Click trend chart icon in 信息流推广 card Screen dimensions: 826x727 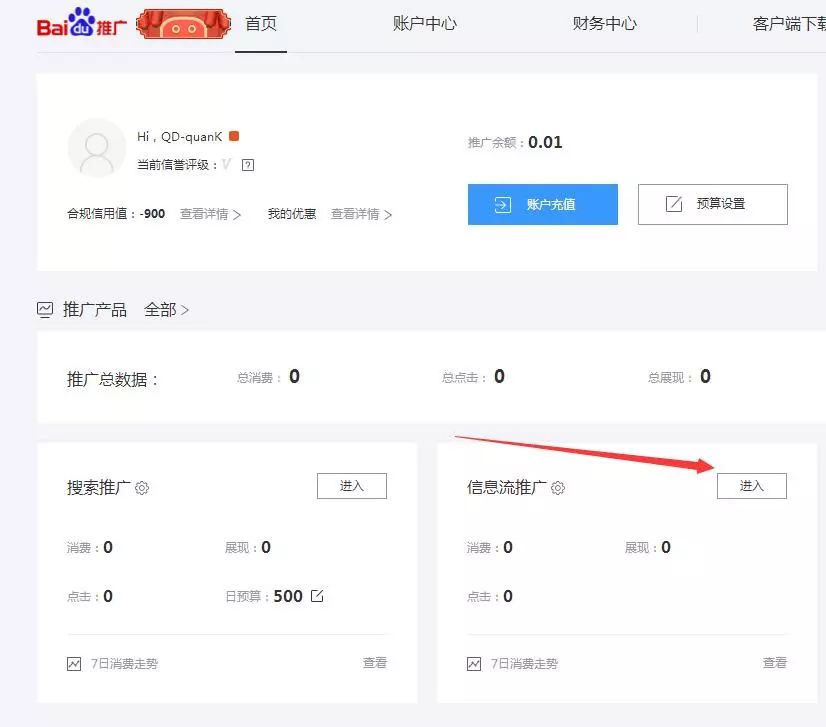point(474,664)
